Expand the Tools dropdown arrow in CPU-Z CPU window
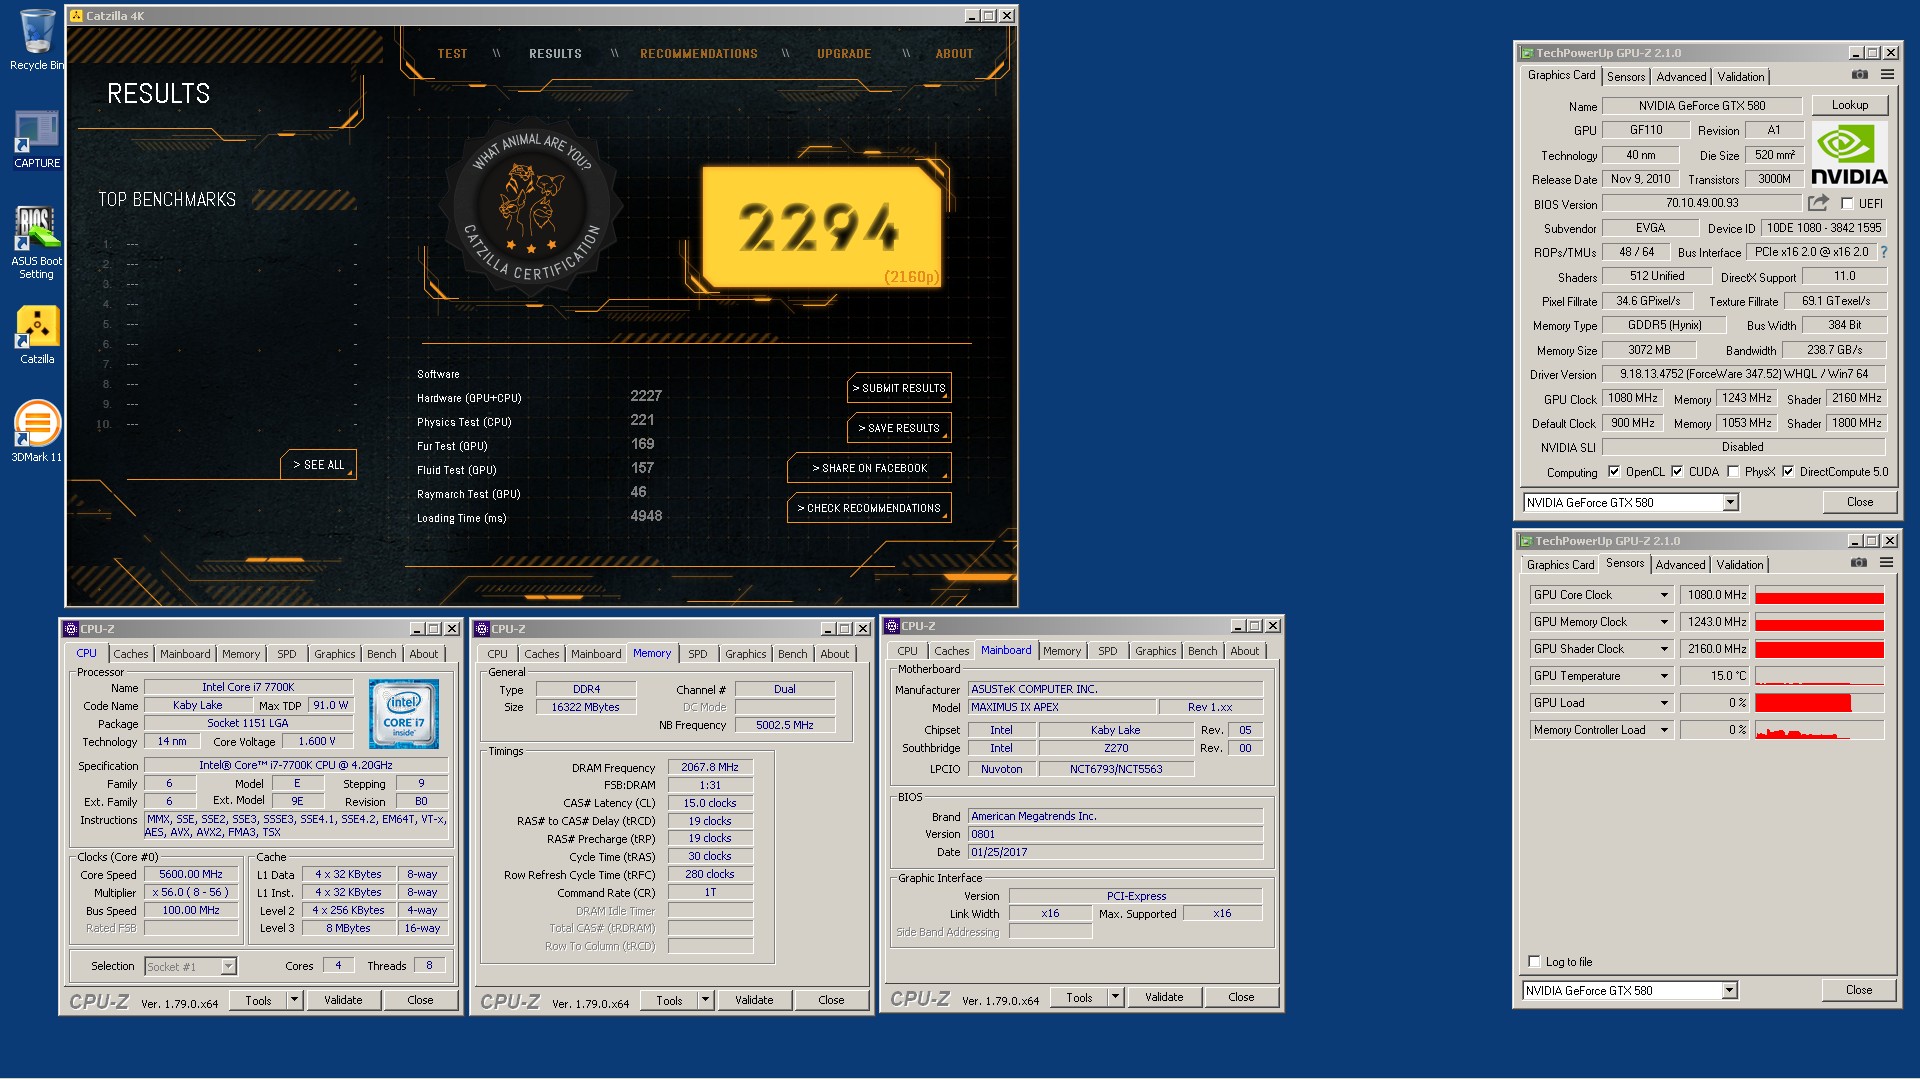 pyautogui.click(x=294, y=1000)
